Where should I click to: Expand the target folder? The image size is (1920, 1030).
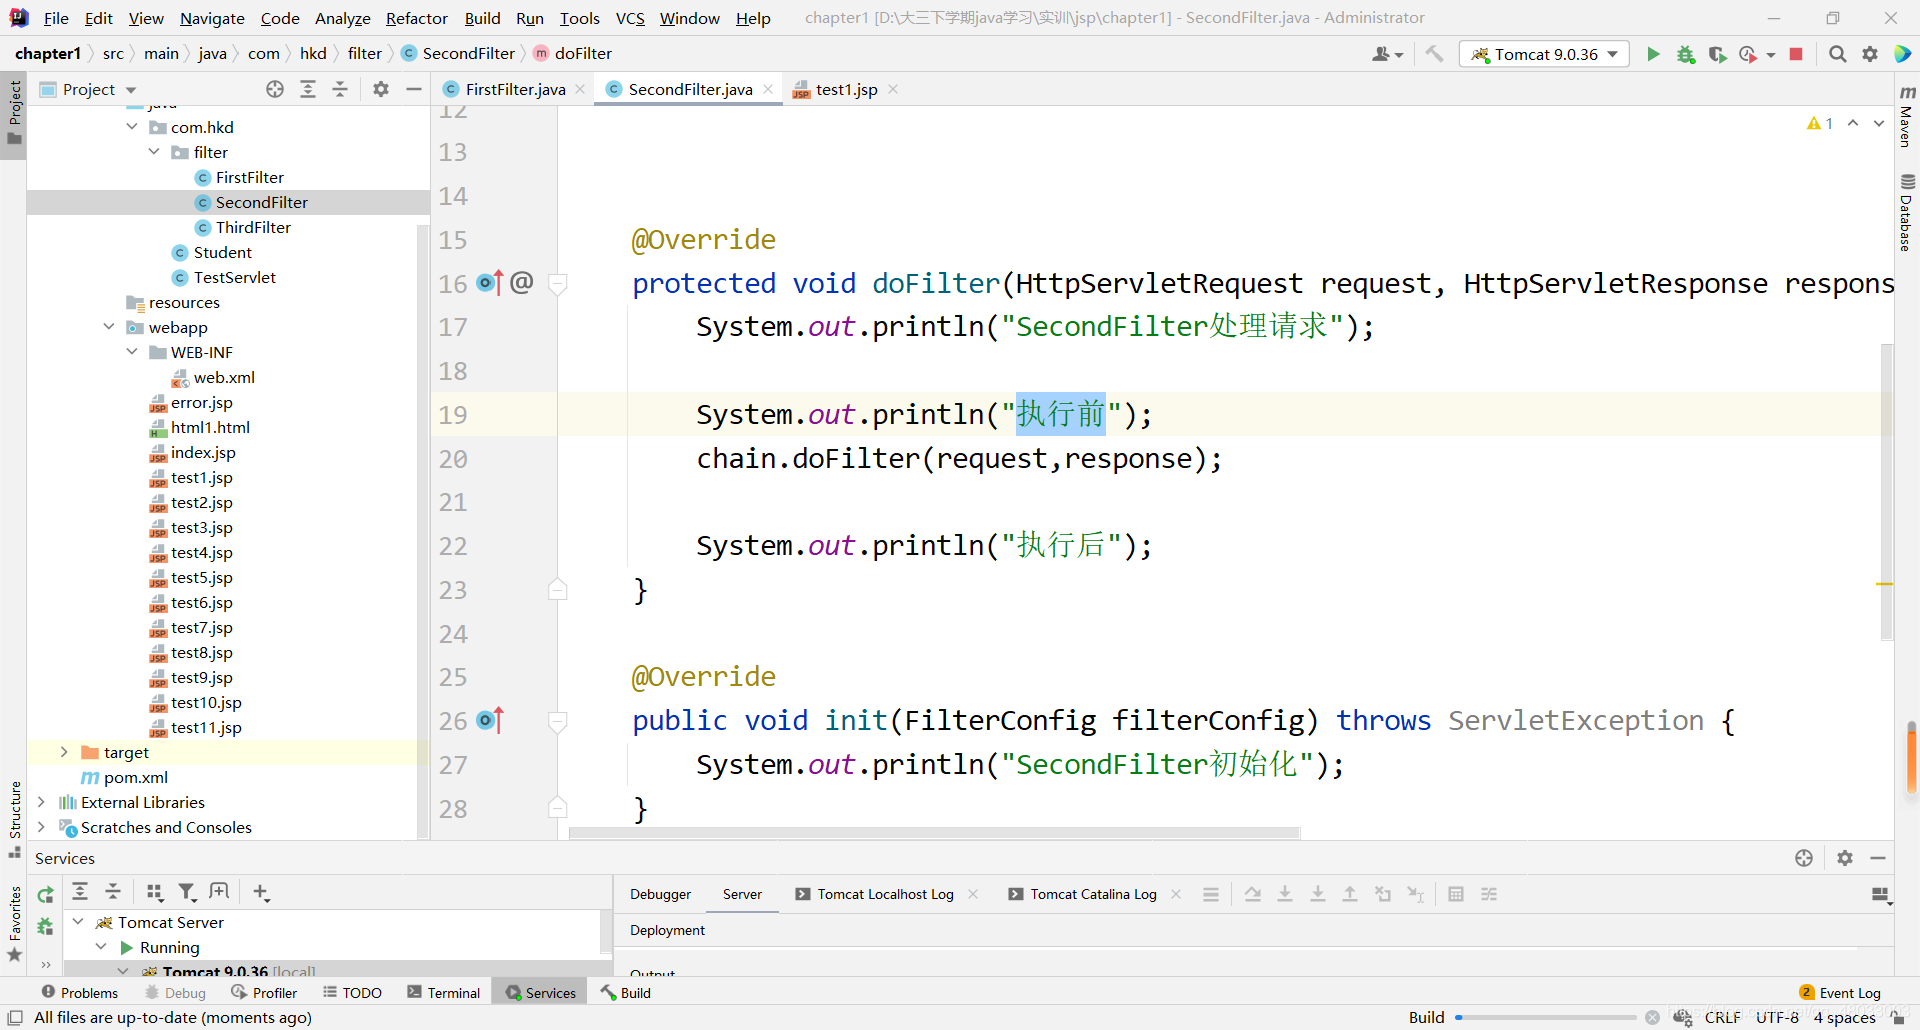(x=64, y=752)
